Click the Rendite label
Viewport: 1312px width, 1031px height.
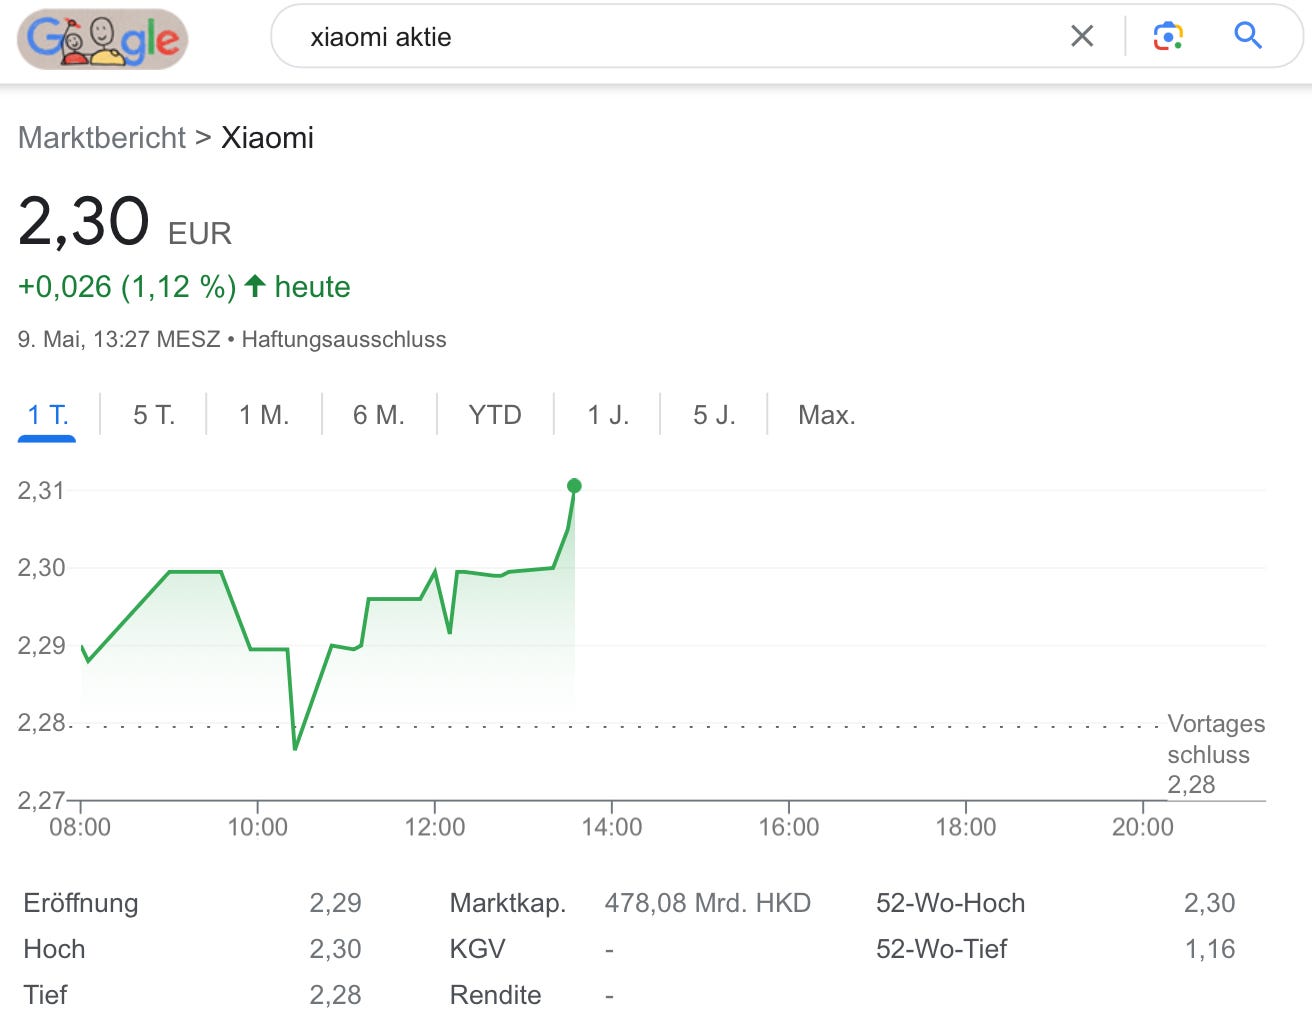coord(495,995)
